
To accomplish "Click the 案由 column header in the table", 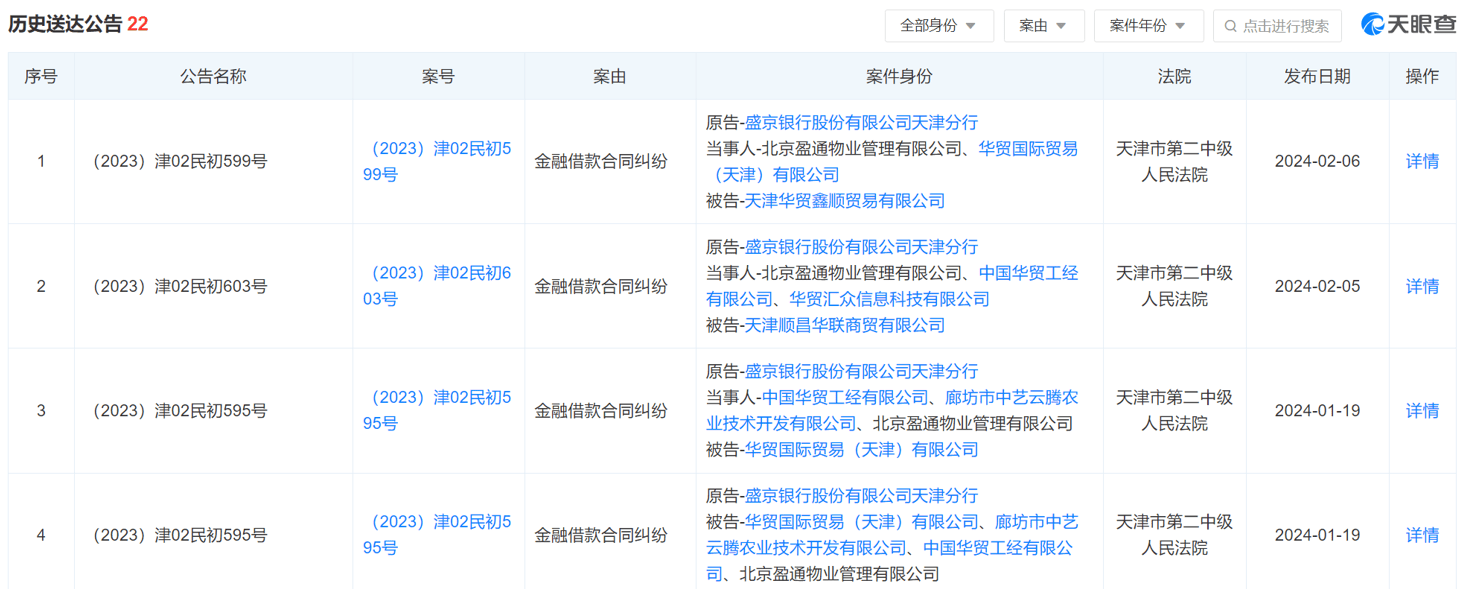I will tap(610, 77).
